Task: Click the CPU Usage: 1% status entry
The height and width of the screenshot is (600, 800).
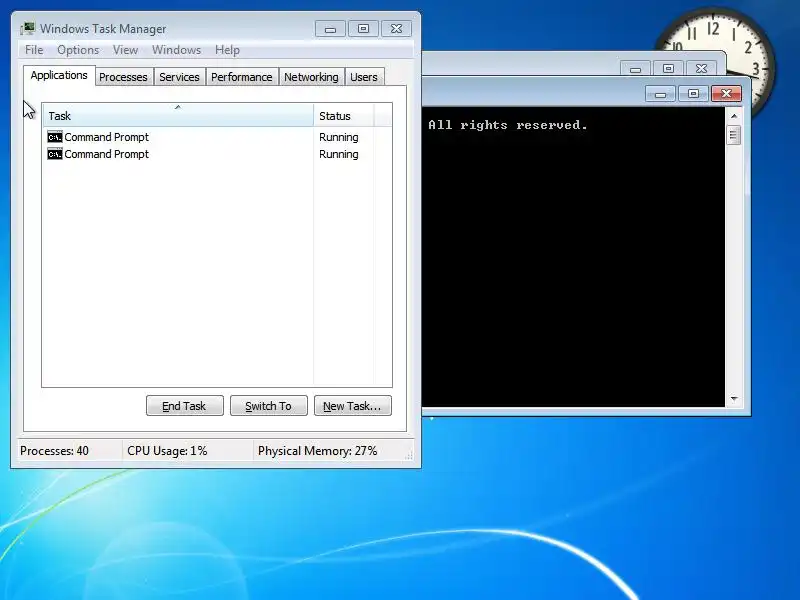Action: [x=167, y=451]
